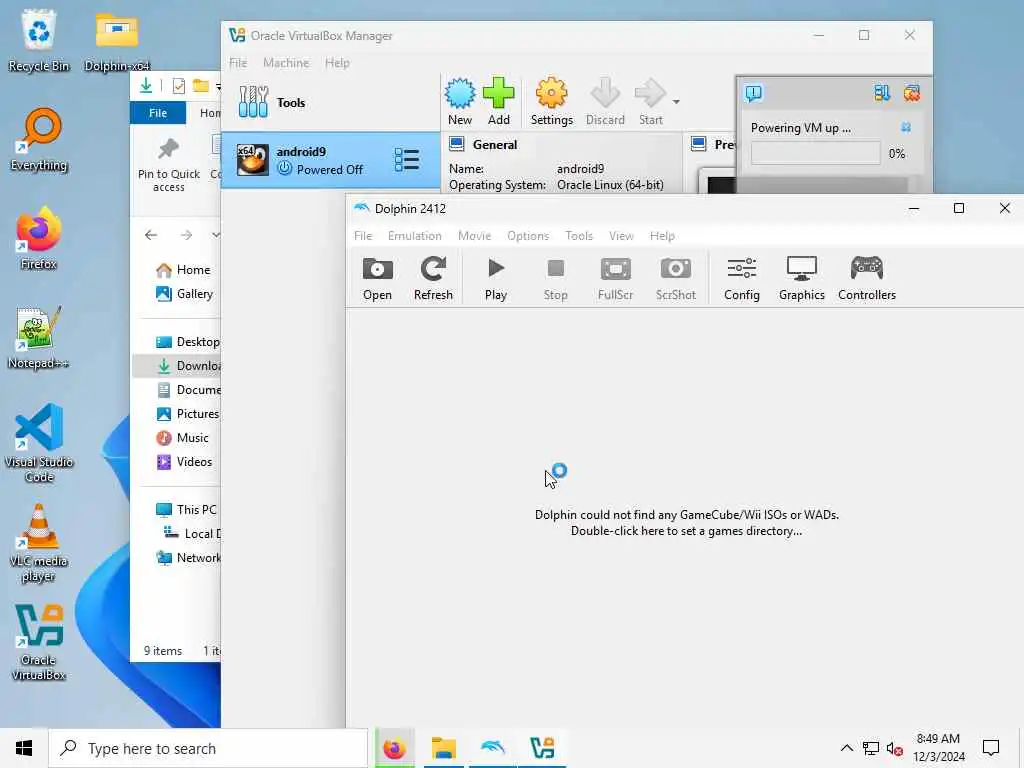The image size is (1024, 768).
Task: Click the set games directory message
Action: 686,523
